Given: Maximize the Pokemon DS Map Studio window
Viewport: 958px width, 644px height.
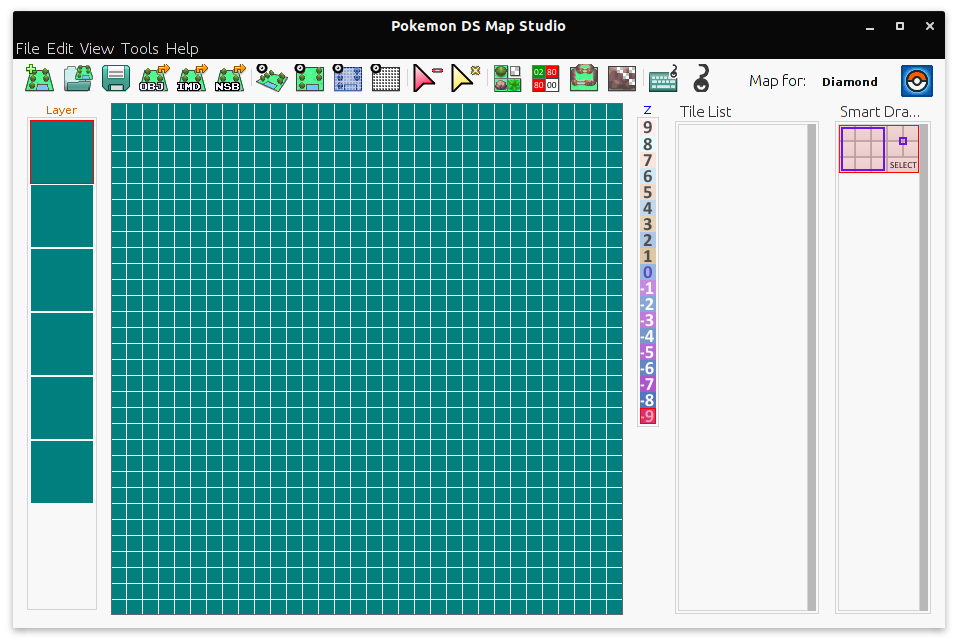Looking at the screenshot, I should 899,26.
